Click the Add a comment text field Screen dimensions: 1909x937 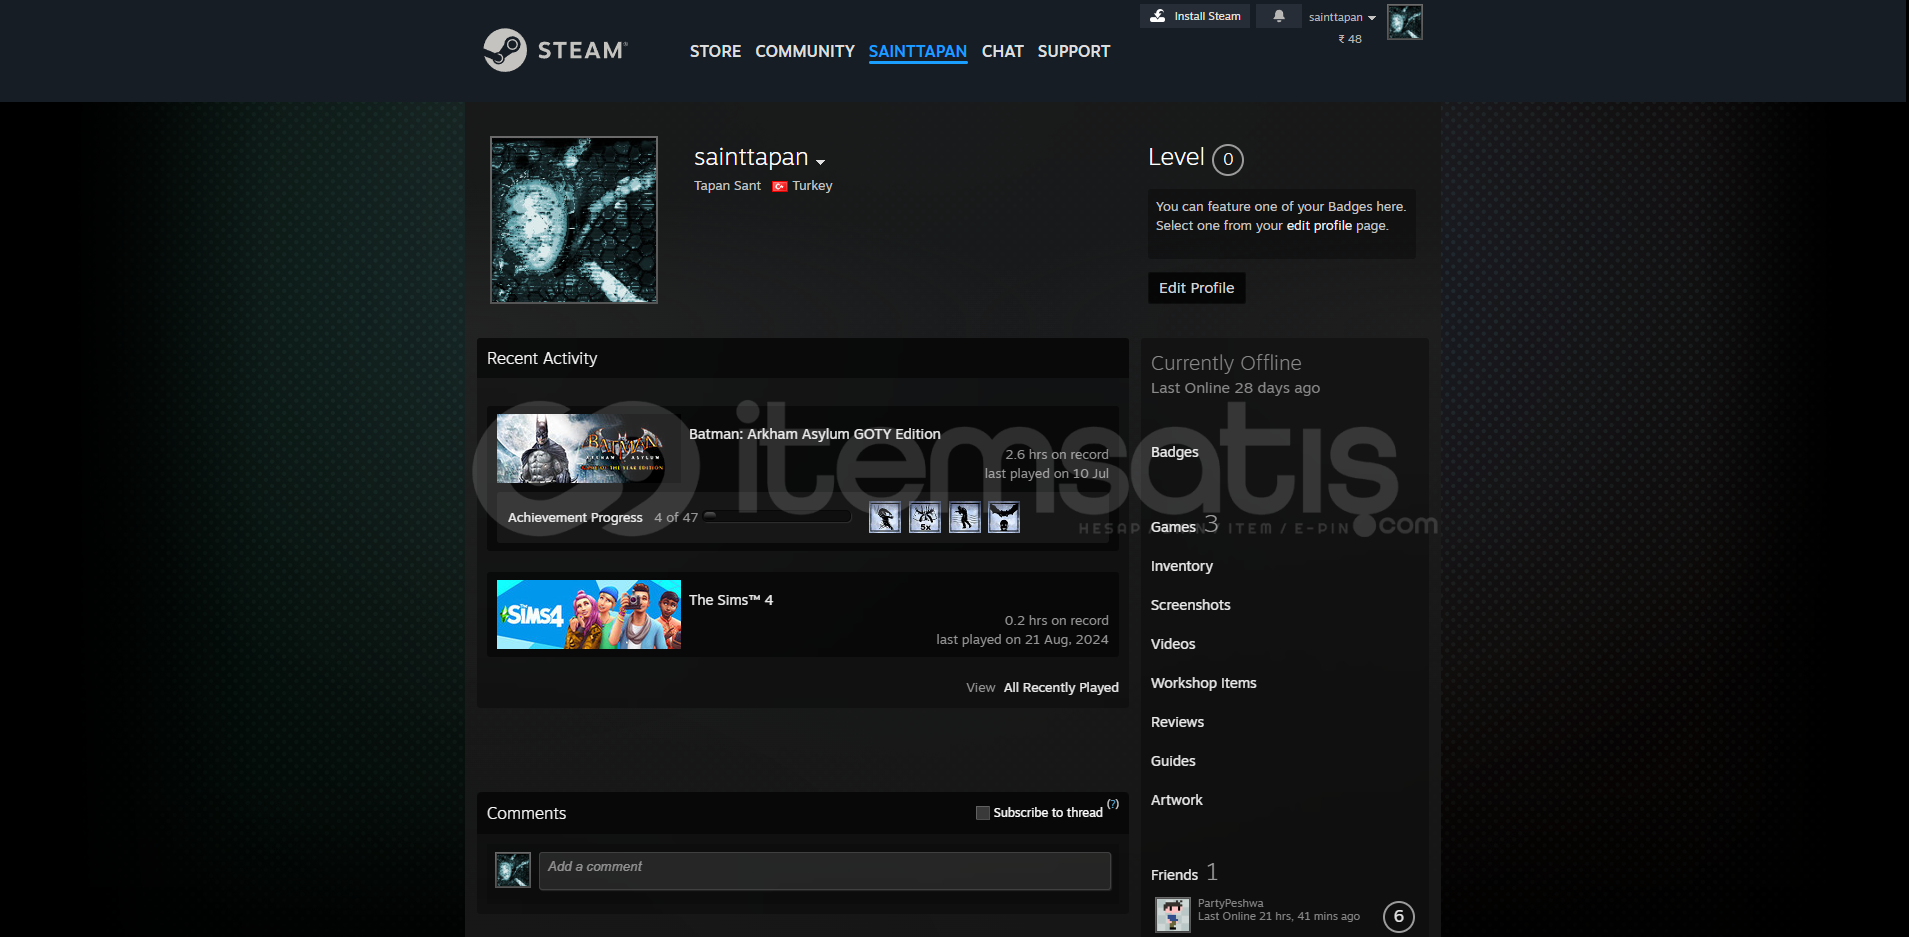[x=825, y=871]
